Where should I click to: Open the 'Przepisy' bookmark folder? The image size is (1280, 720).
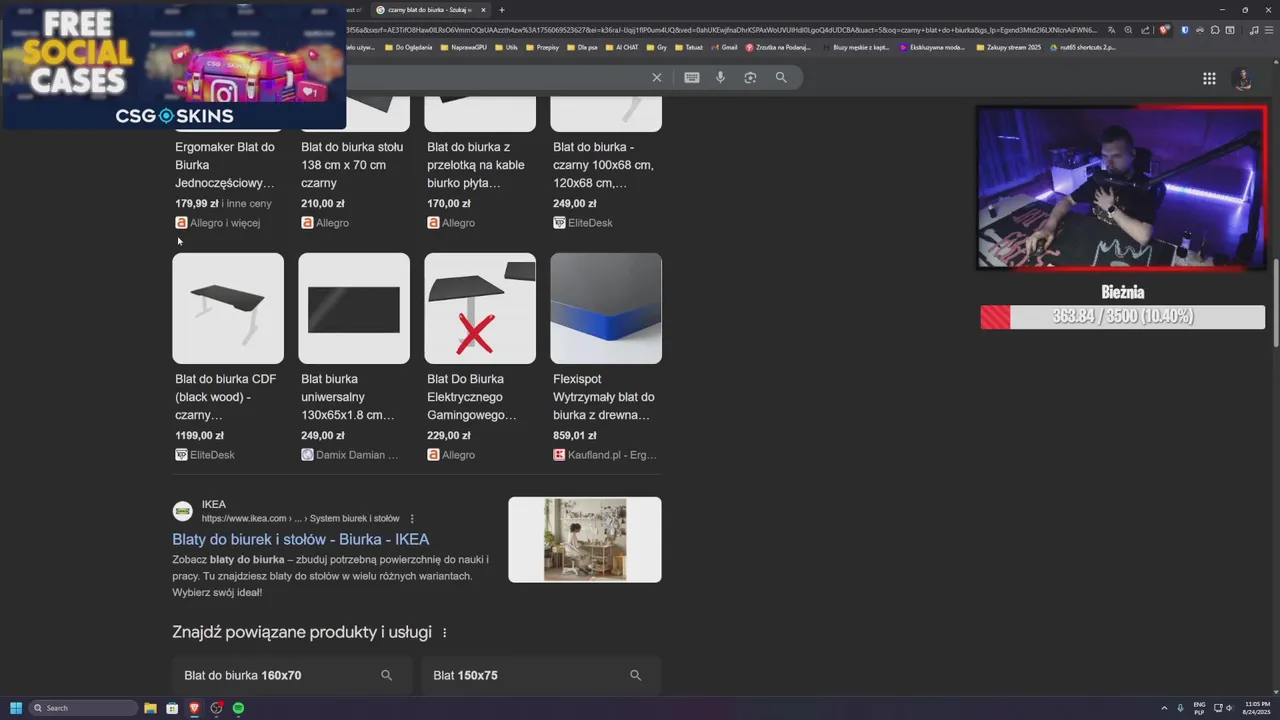pyautogui.click(x=543, y=47)
